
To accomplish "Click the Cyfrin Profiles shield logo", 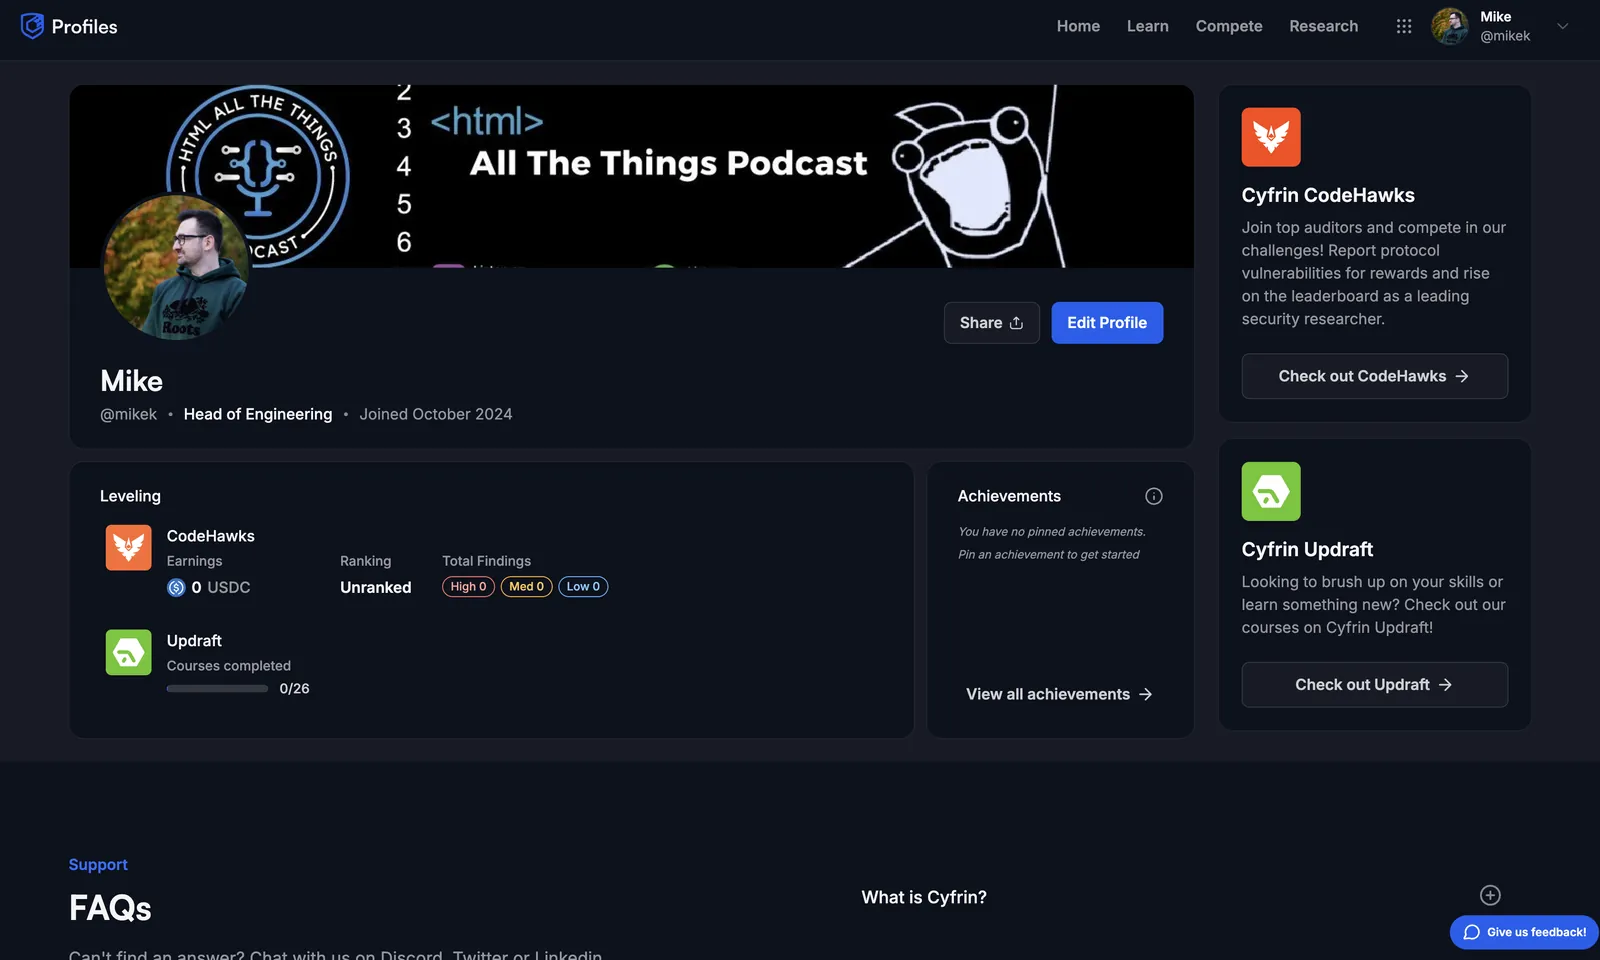I will pyautogui.click(x=32, y=26).
